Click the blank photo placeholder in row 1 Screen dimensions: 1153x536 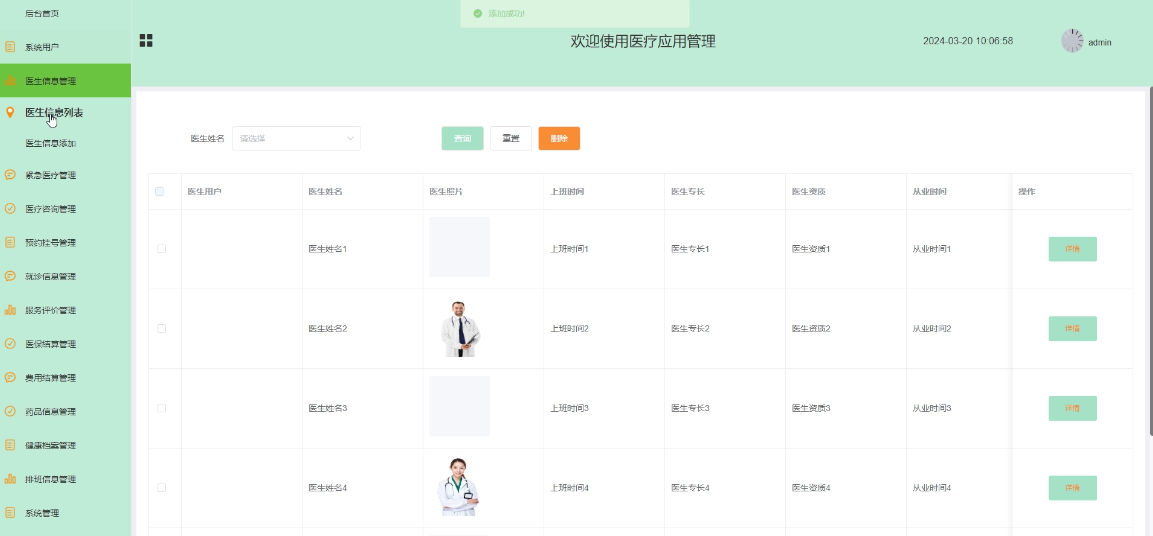click(460, 247)
